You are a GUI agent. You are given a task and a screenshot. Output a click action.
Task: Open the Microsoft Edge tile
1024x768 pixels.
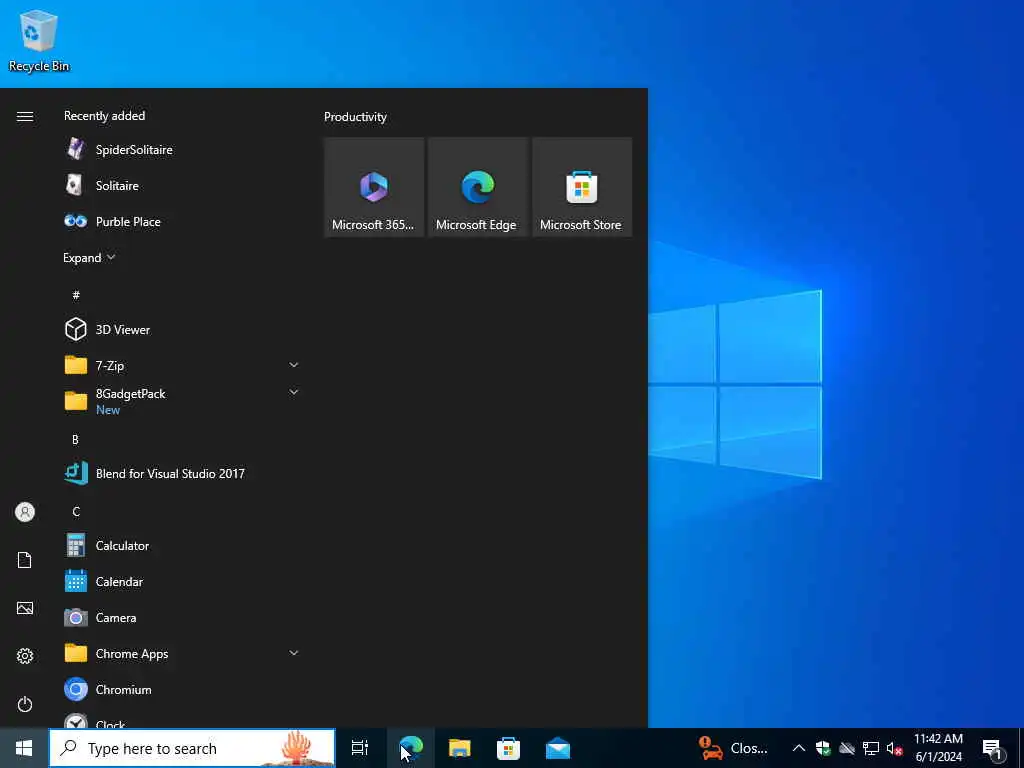coord(477,187)
